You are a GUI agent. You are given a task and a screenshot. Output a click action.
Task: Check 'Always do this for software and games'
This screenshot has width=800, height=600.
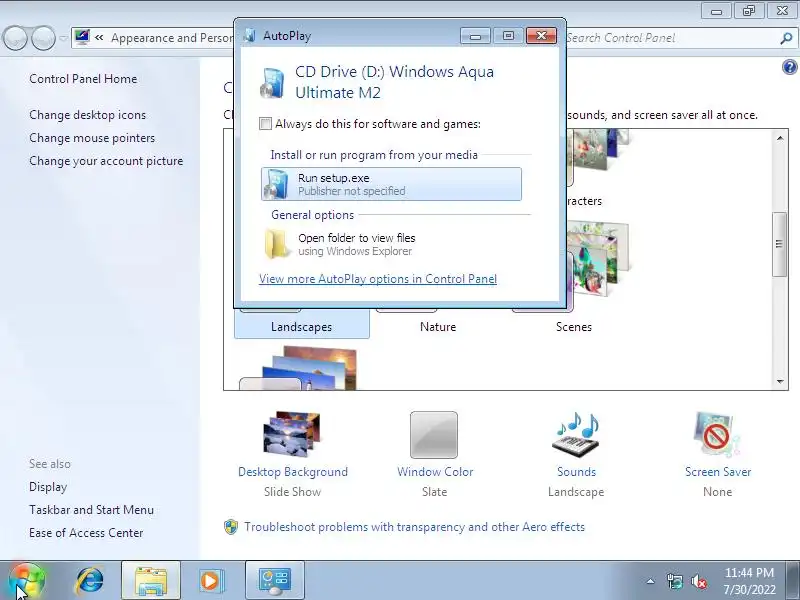265,123
